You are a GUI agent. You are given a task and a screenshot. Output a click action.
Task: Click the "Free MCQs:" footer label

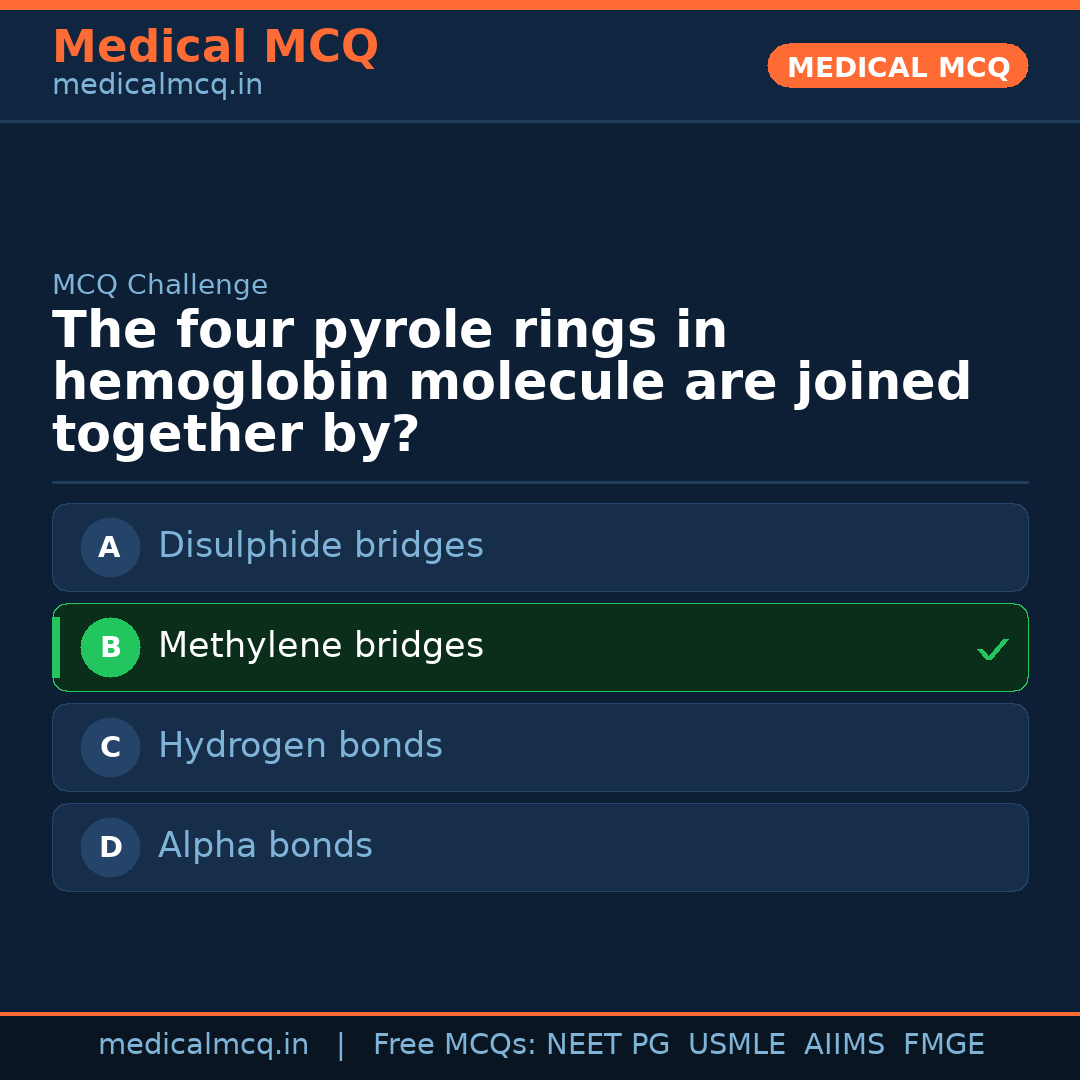coord(454,1045)
